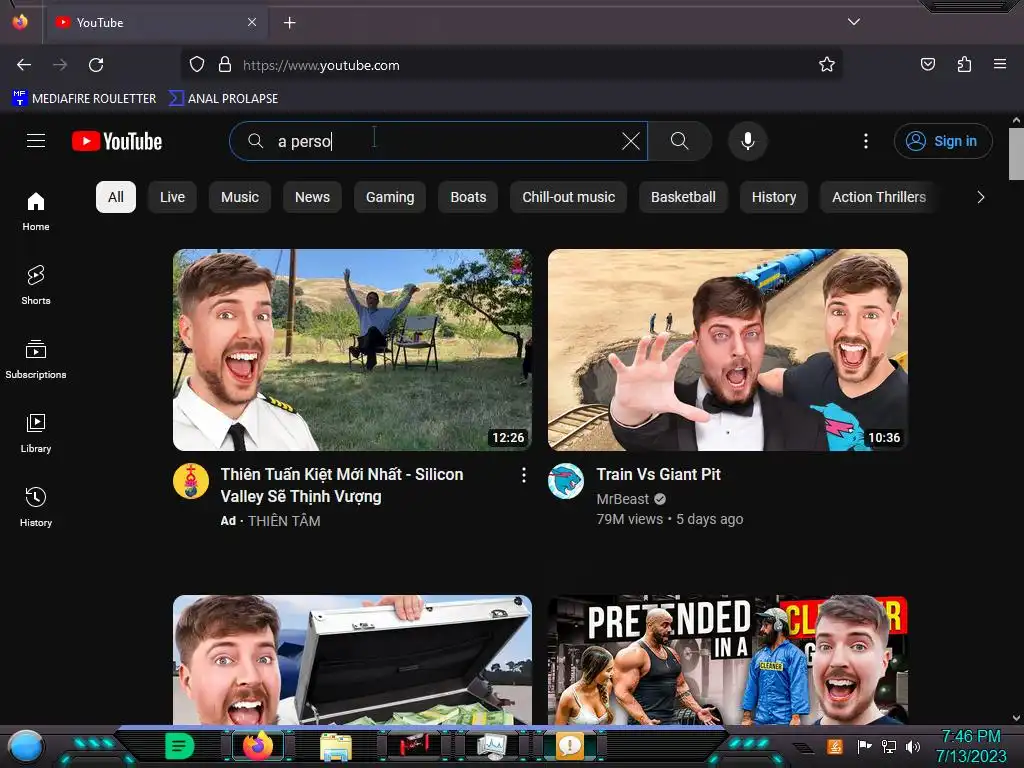Open the Pocket save icon
The height and width of the screenshot is (768, 1024).
(927, 65)
